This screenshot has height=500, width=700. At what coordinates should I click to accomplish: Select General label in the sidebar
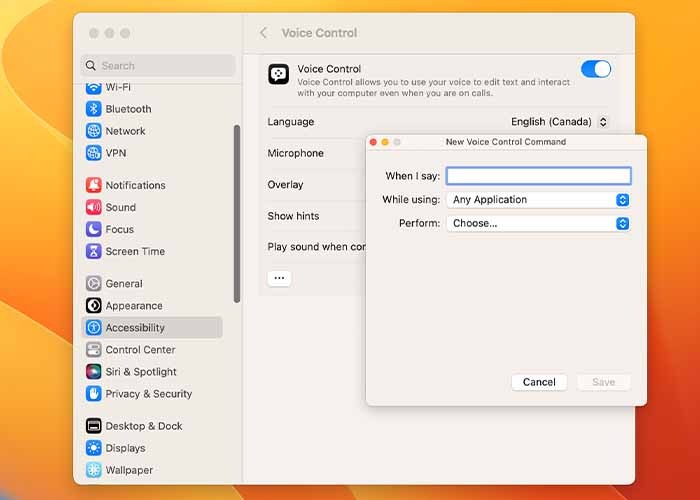coord(124,283)
